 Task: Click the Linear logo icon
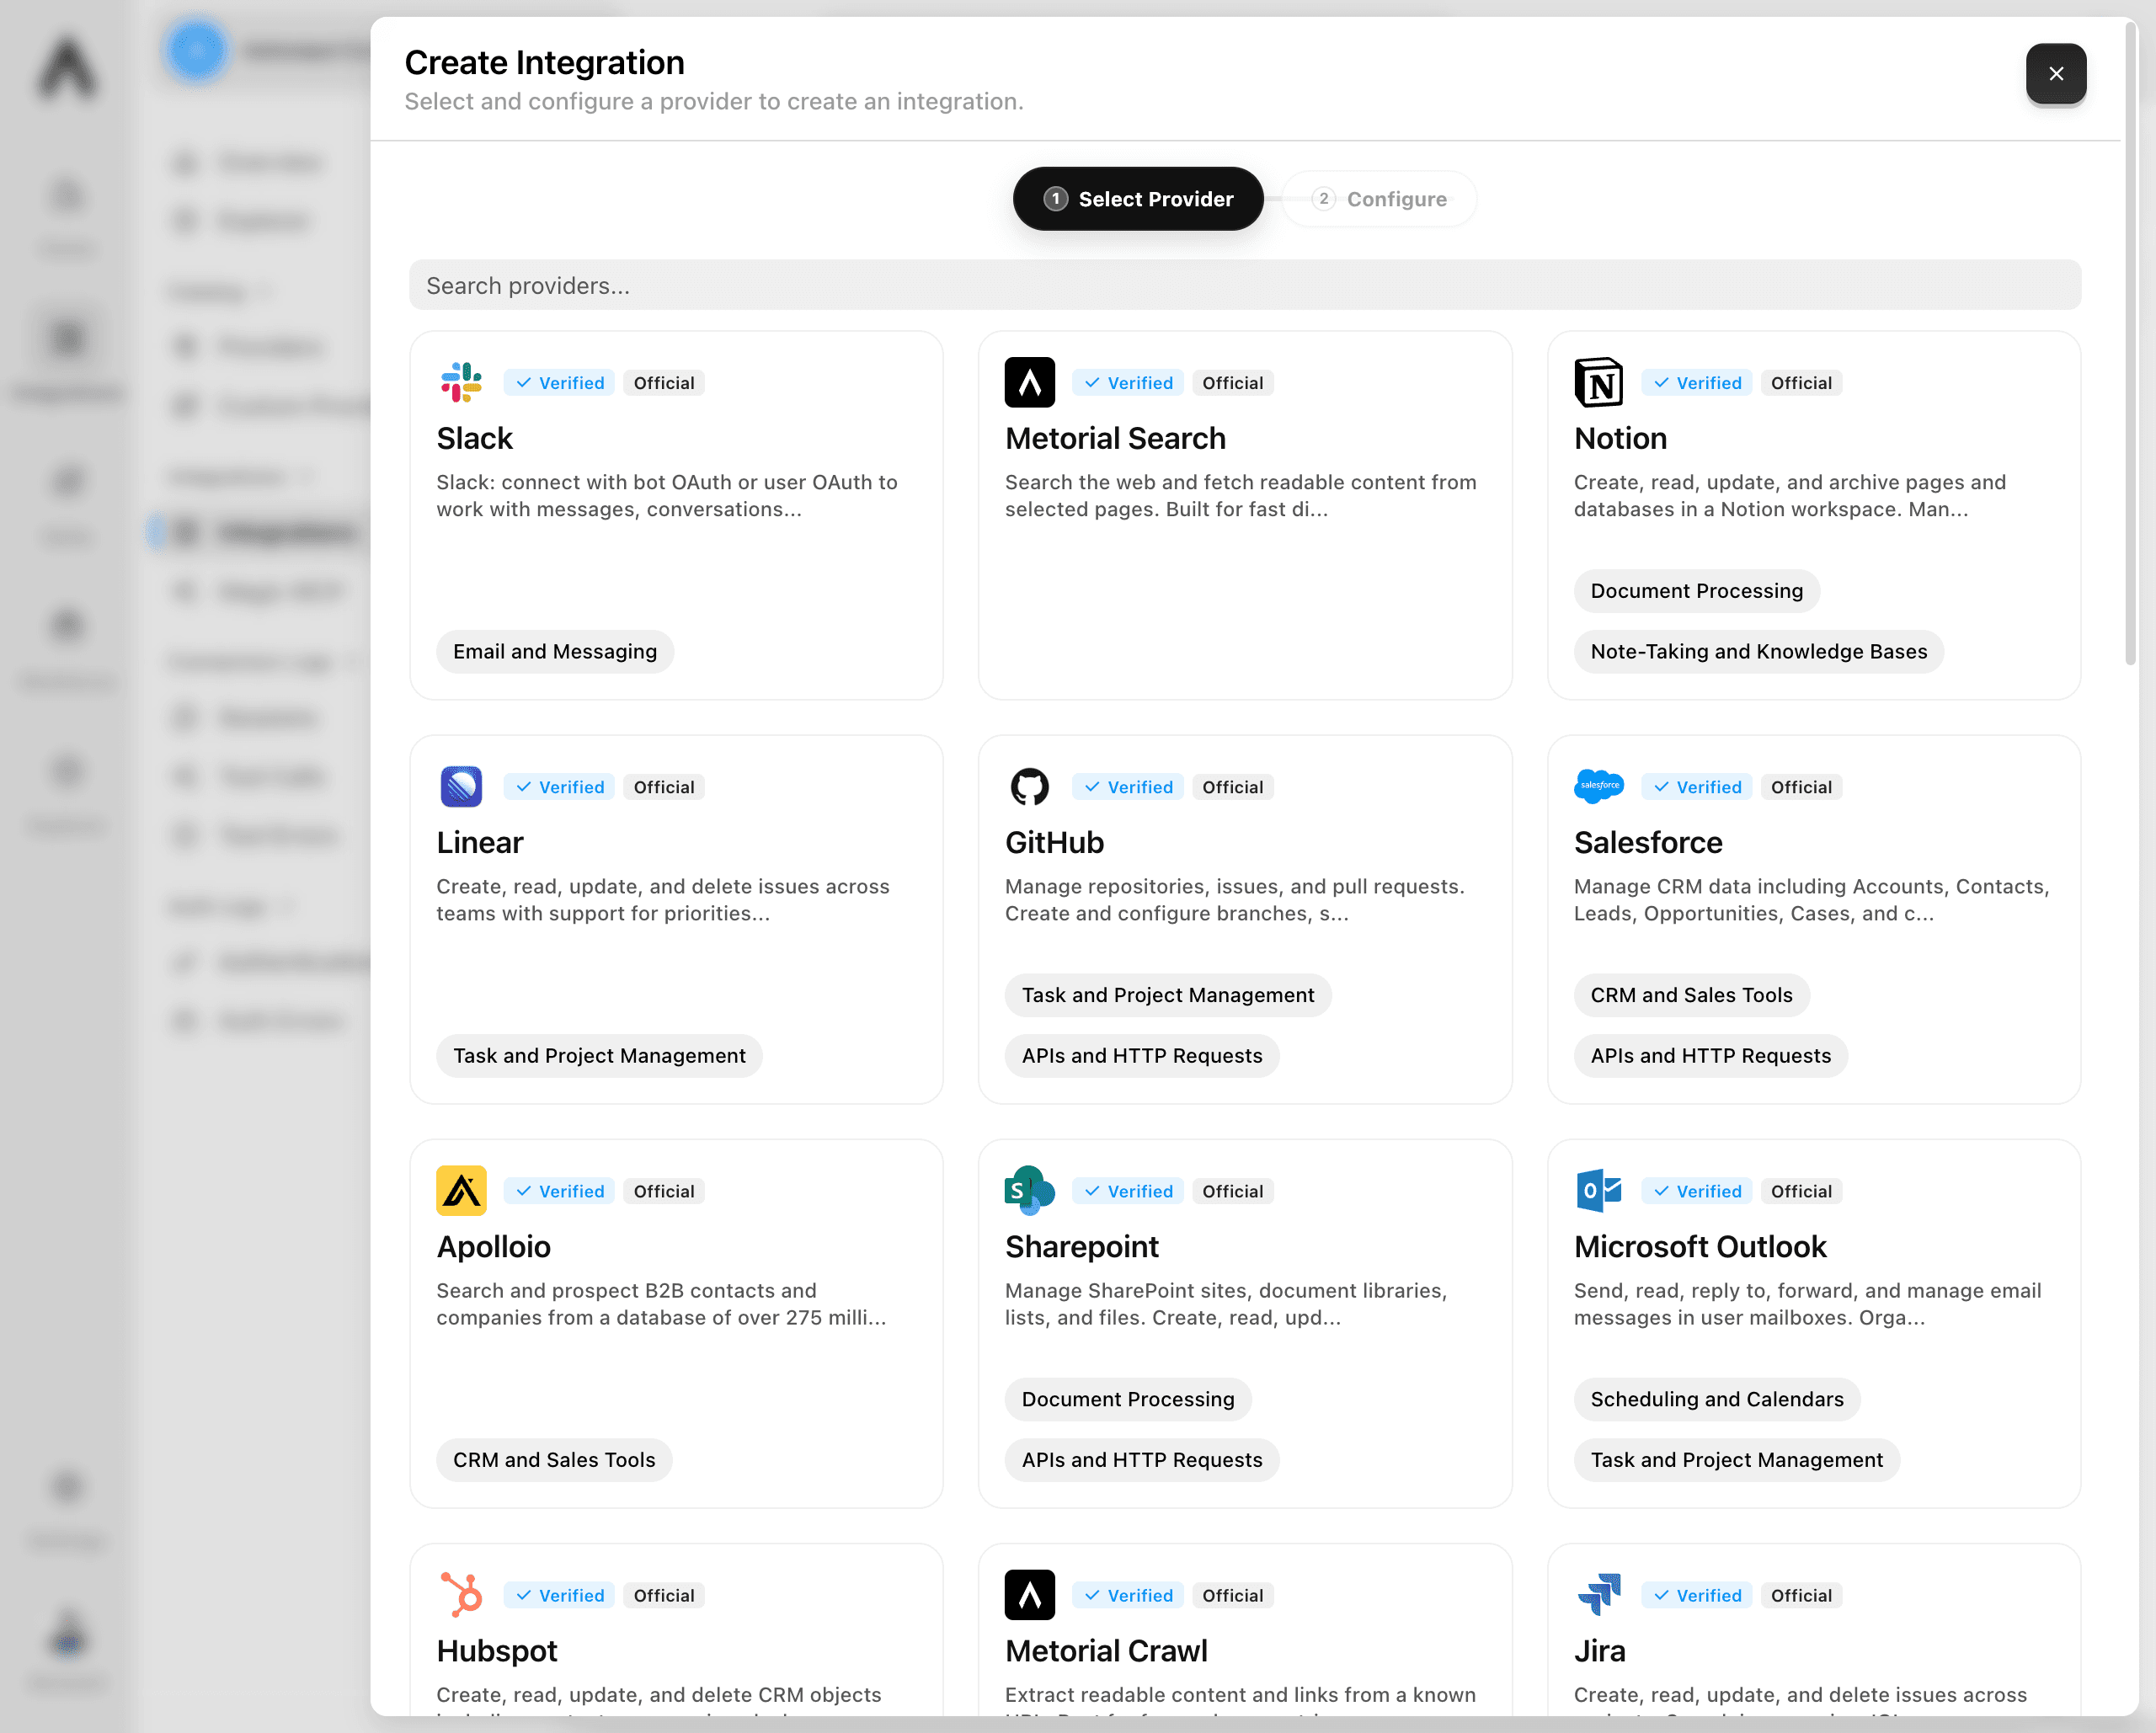pos(461,787)
